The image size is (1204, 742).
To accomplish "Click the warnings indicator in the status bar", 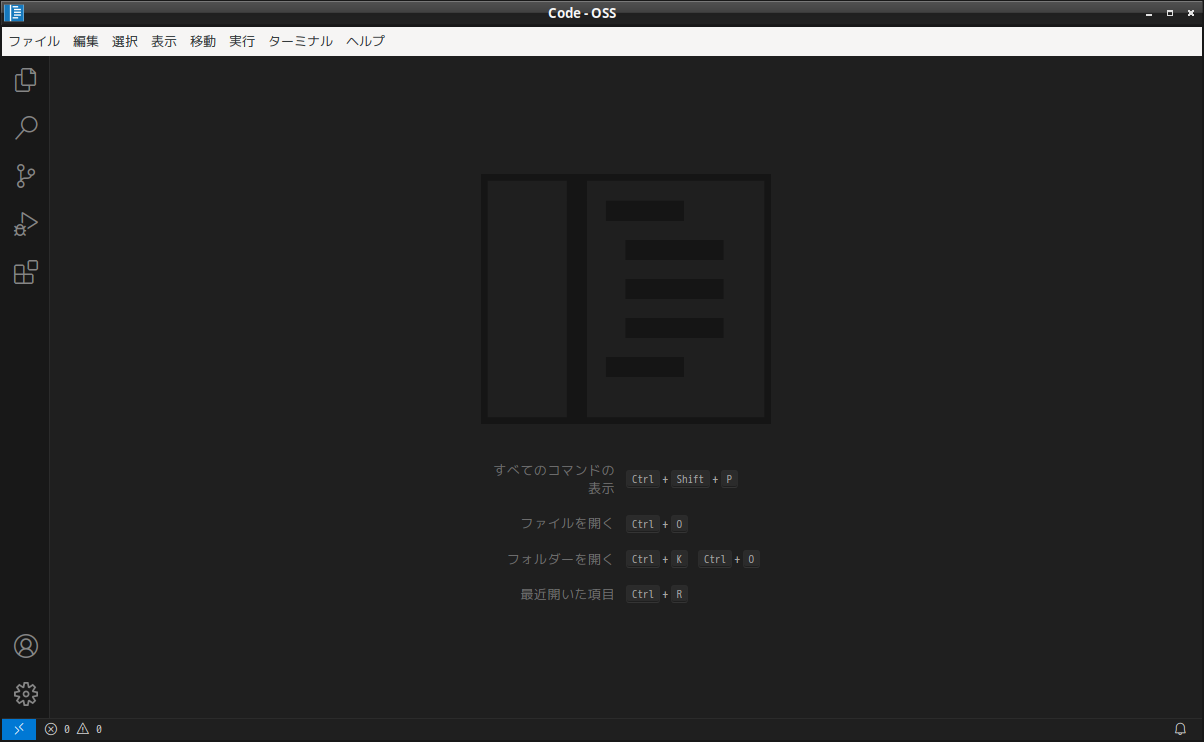I will 88,728.
